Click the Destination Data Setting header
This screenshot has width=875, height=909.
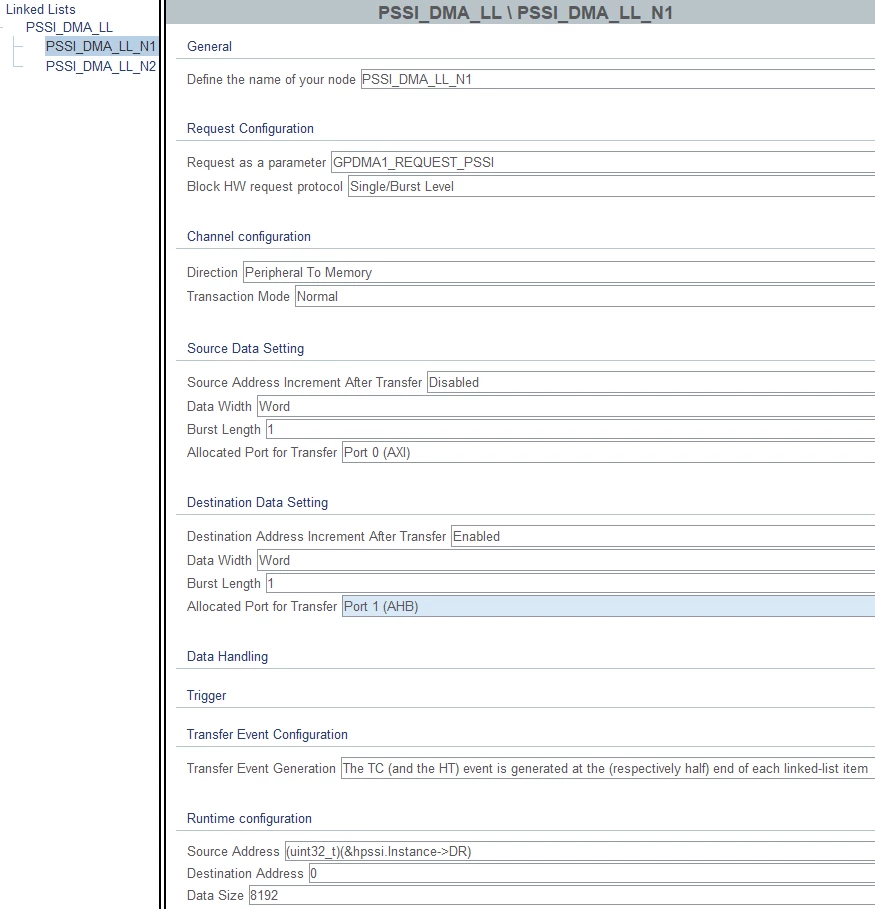[257, 503]
